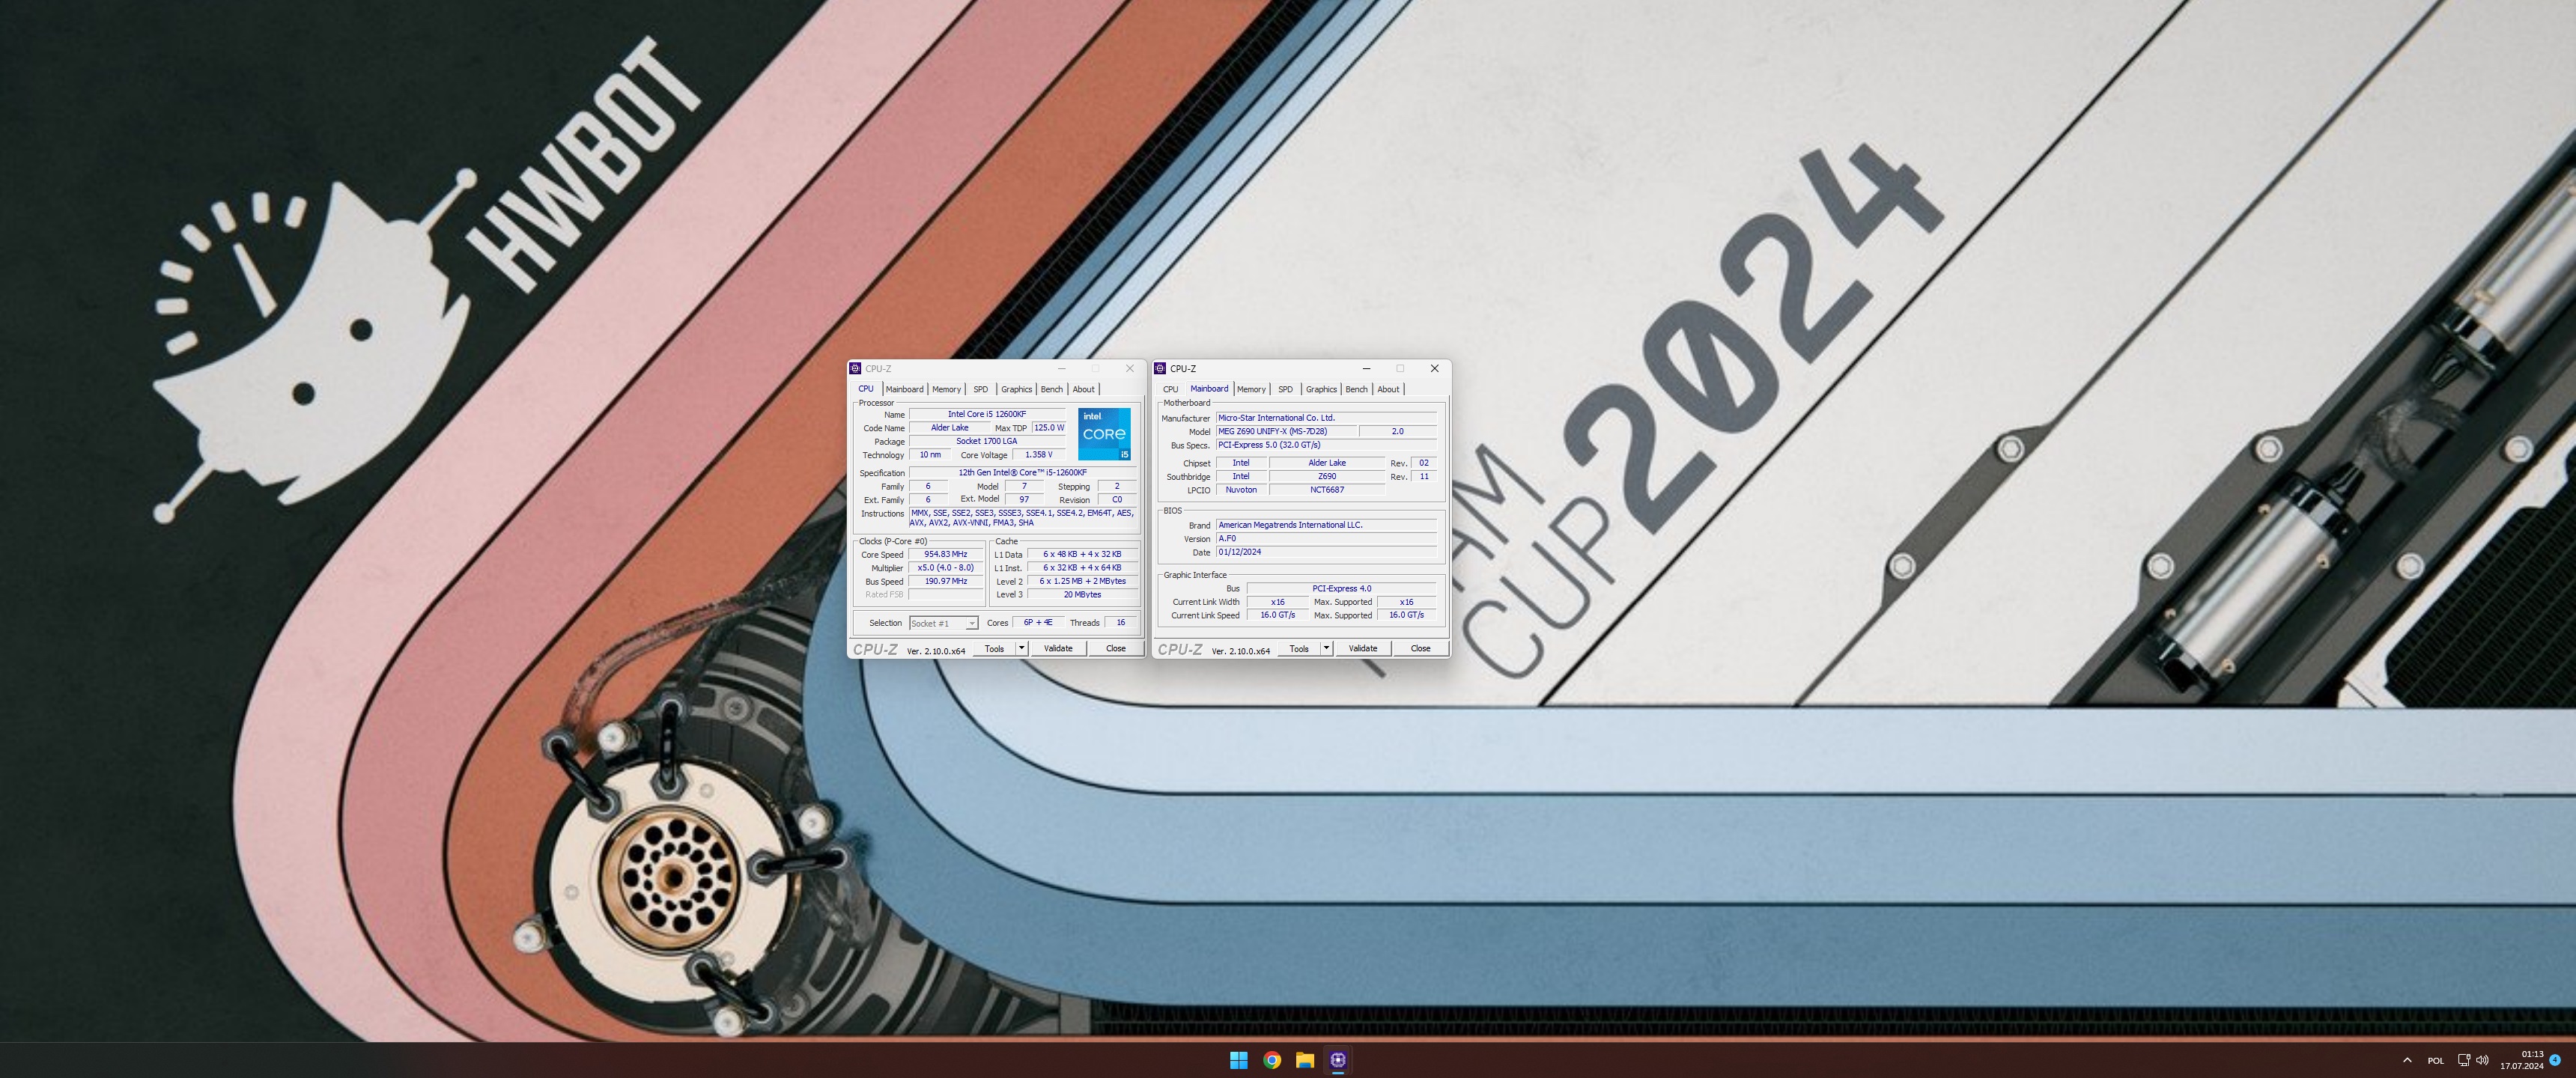Click LPCIO value 'NCT6687'

click(x=1327, y=490)
